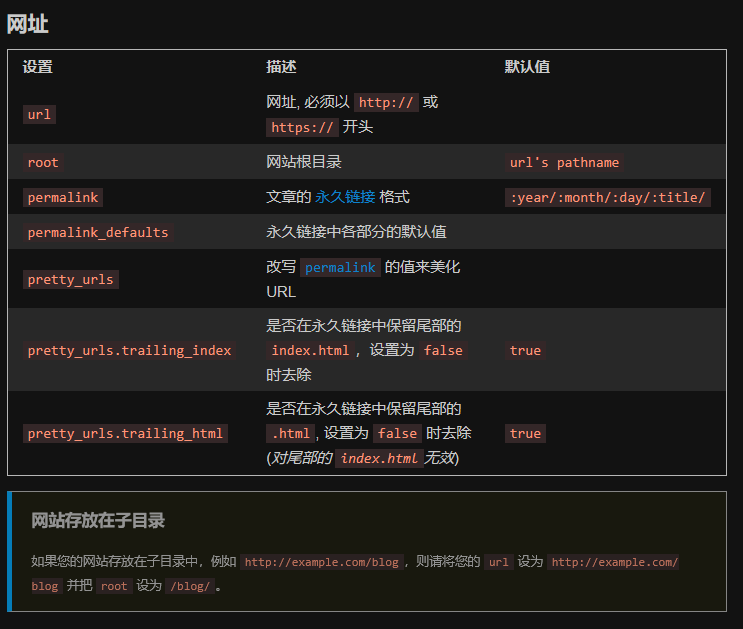743x629 pixels.
Task: Click the root setting code tag
Action: tap(43, 163)
